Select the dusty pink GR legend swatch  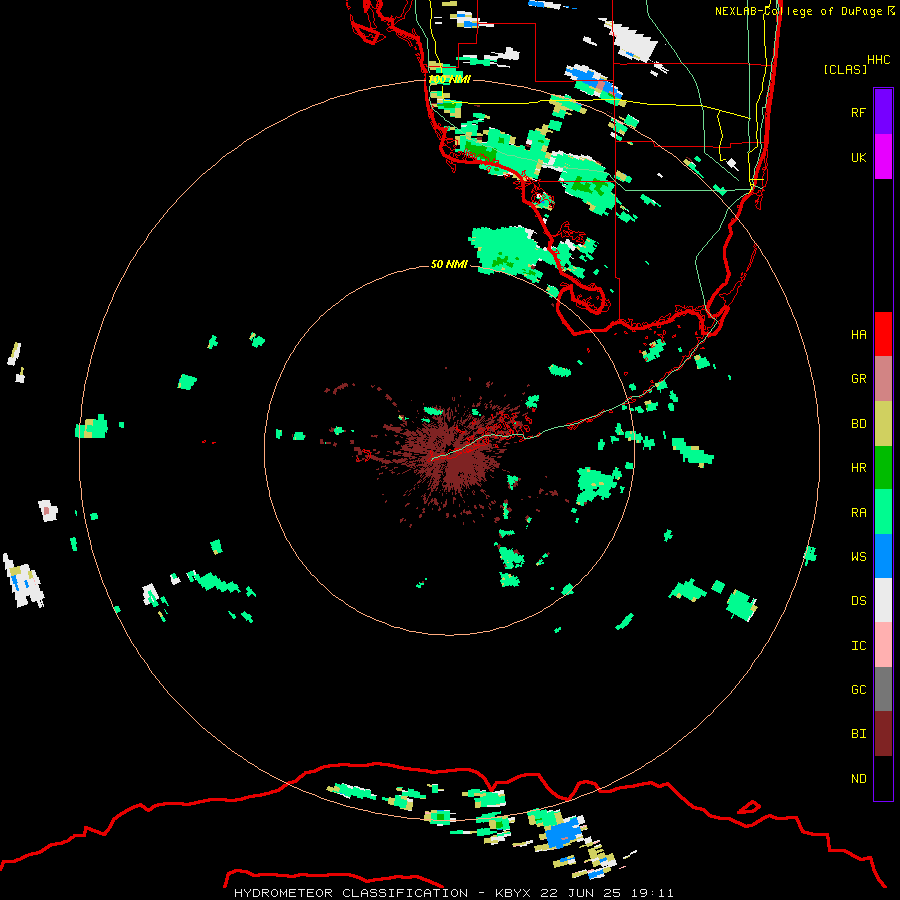[x=883, y=379]
